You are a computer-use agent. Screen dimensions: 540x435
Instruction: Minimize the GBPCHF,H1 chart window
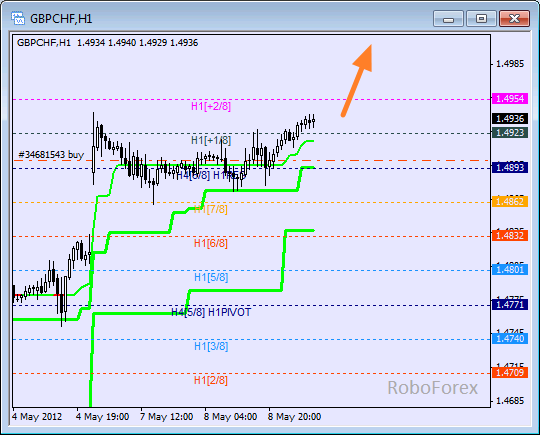449,19
